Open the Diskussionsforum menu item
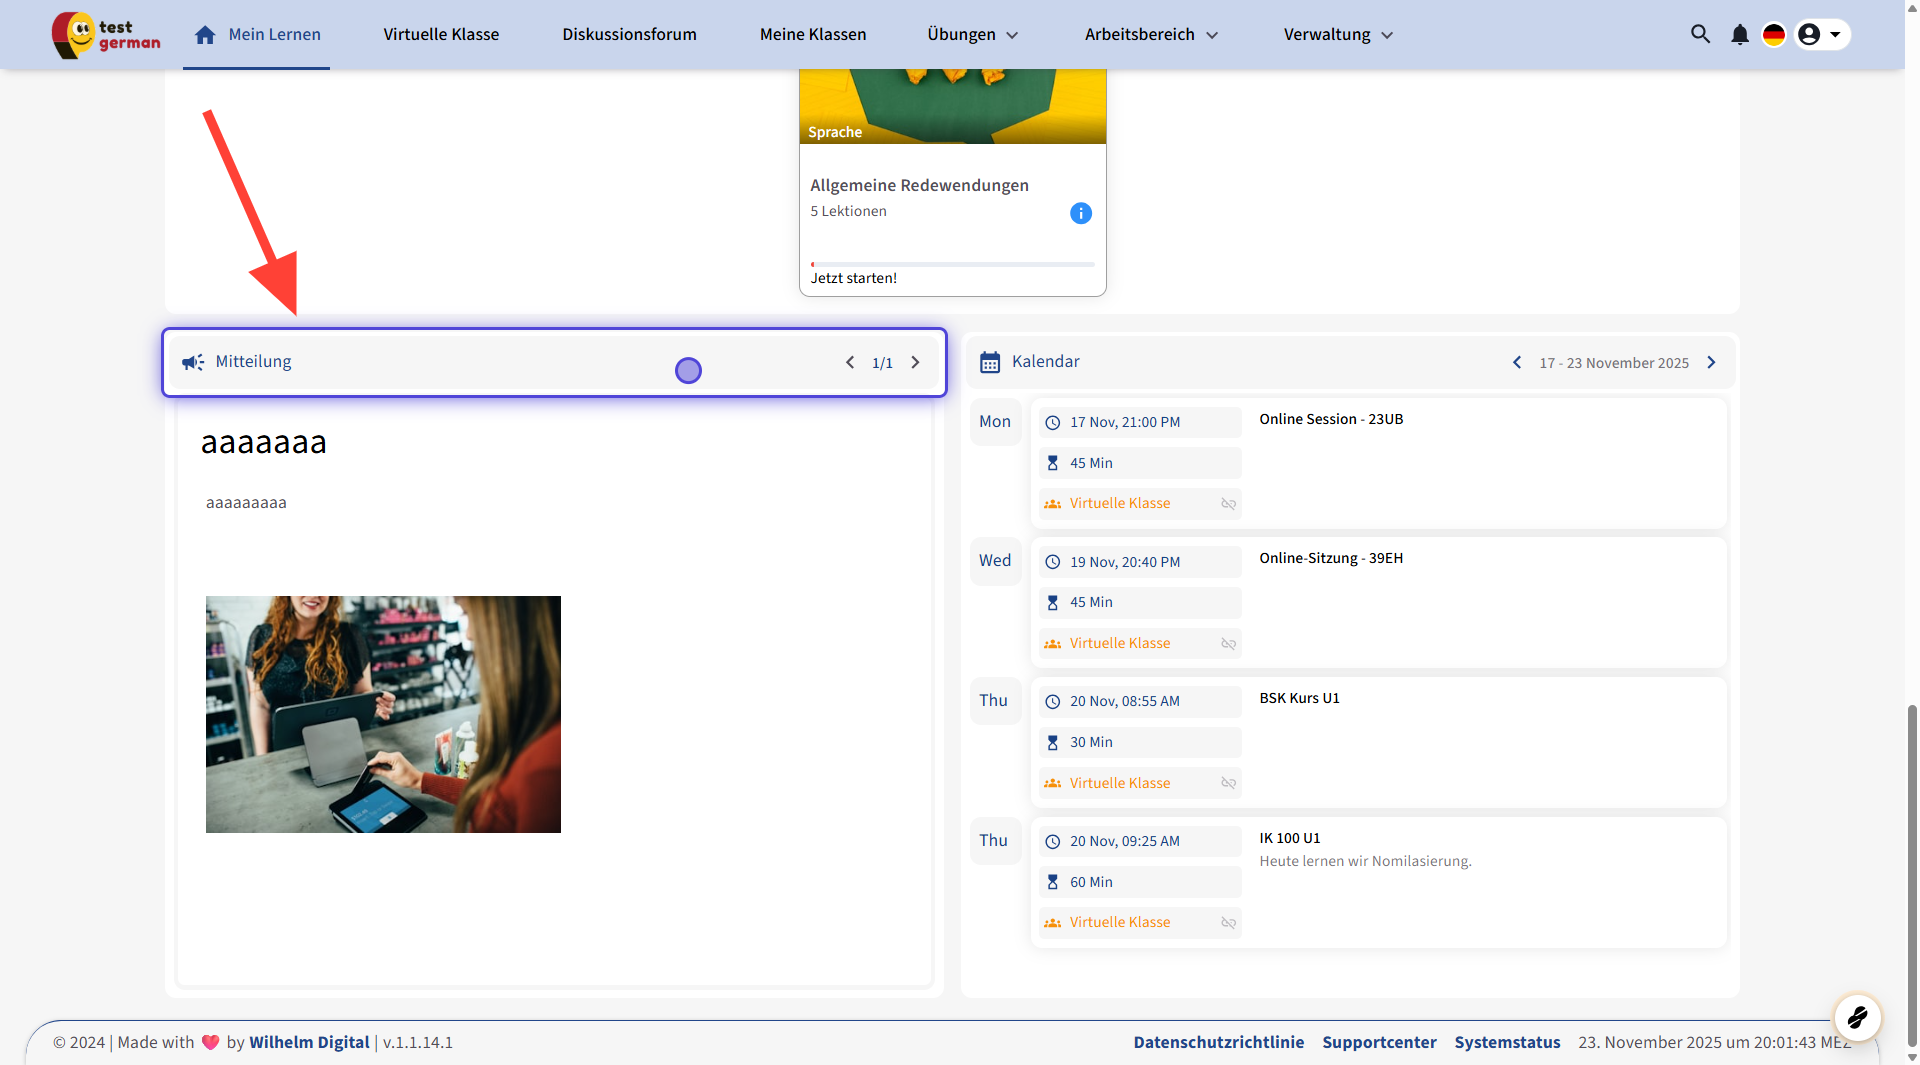This screenshot has height=1065, width=1920. tap(629, 35)
